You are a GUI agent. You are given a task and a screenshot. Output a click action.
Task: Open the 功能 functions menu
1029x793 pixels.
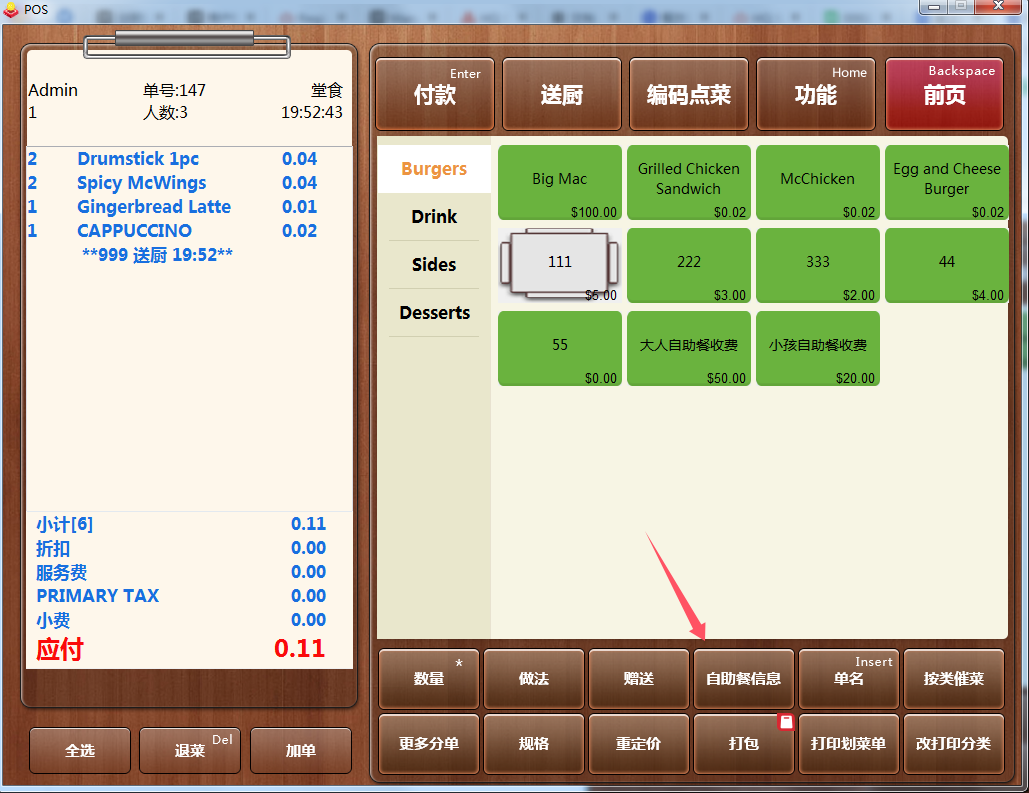point(816,94)
